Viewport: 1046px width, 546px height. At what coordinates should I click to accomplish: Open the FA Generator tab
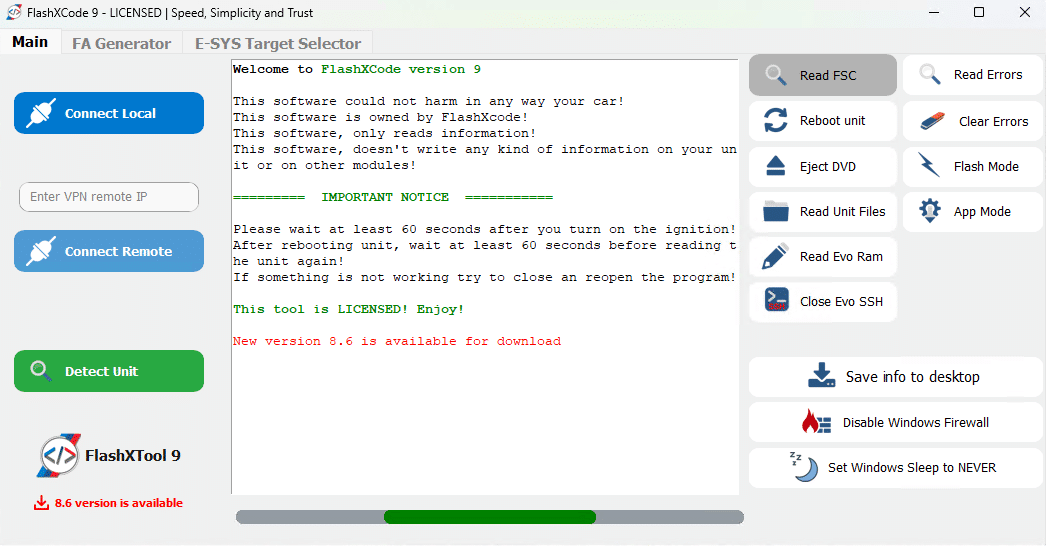pos(121,43)
